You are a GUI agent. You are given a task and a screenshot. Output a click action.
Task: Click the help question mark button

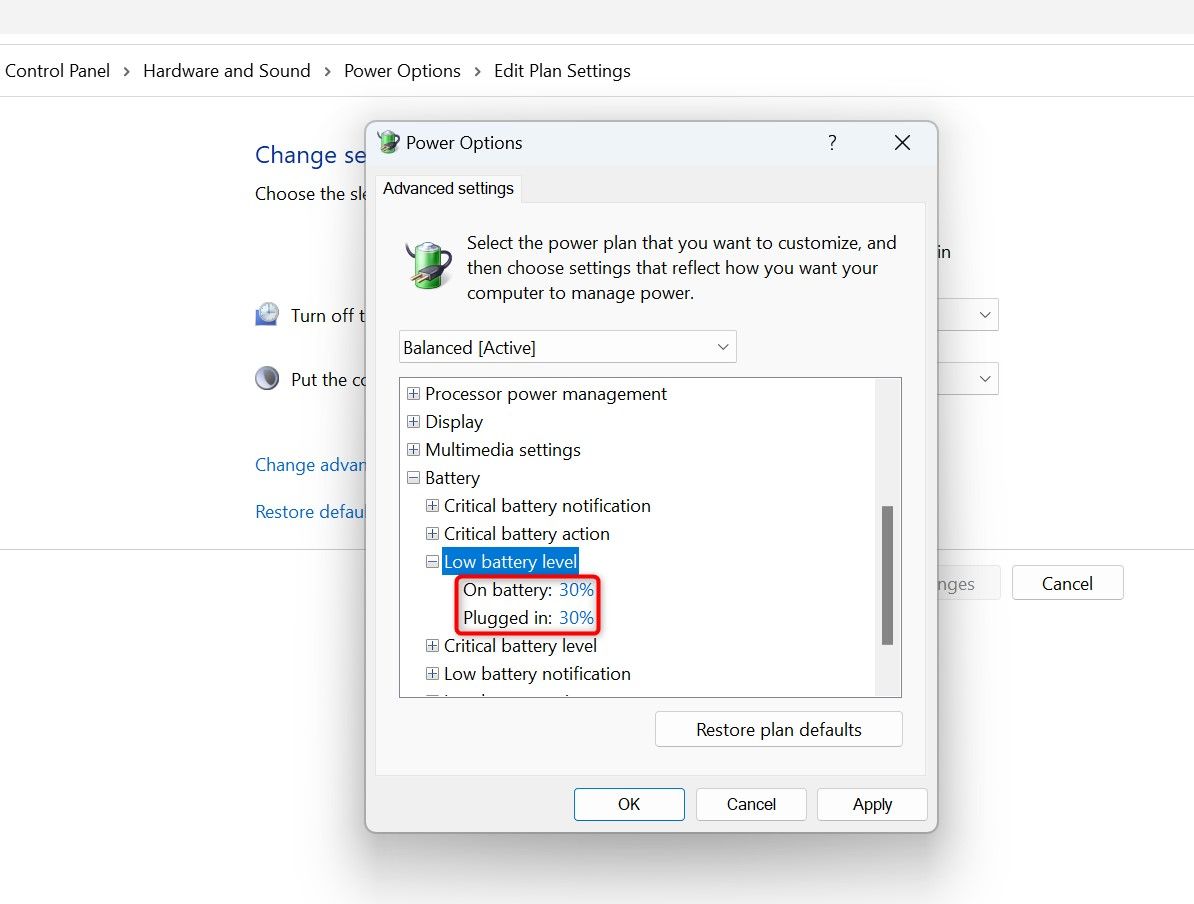[831, 143]
